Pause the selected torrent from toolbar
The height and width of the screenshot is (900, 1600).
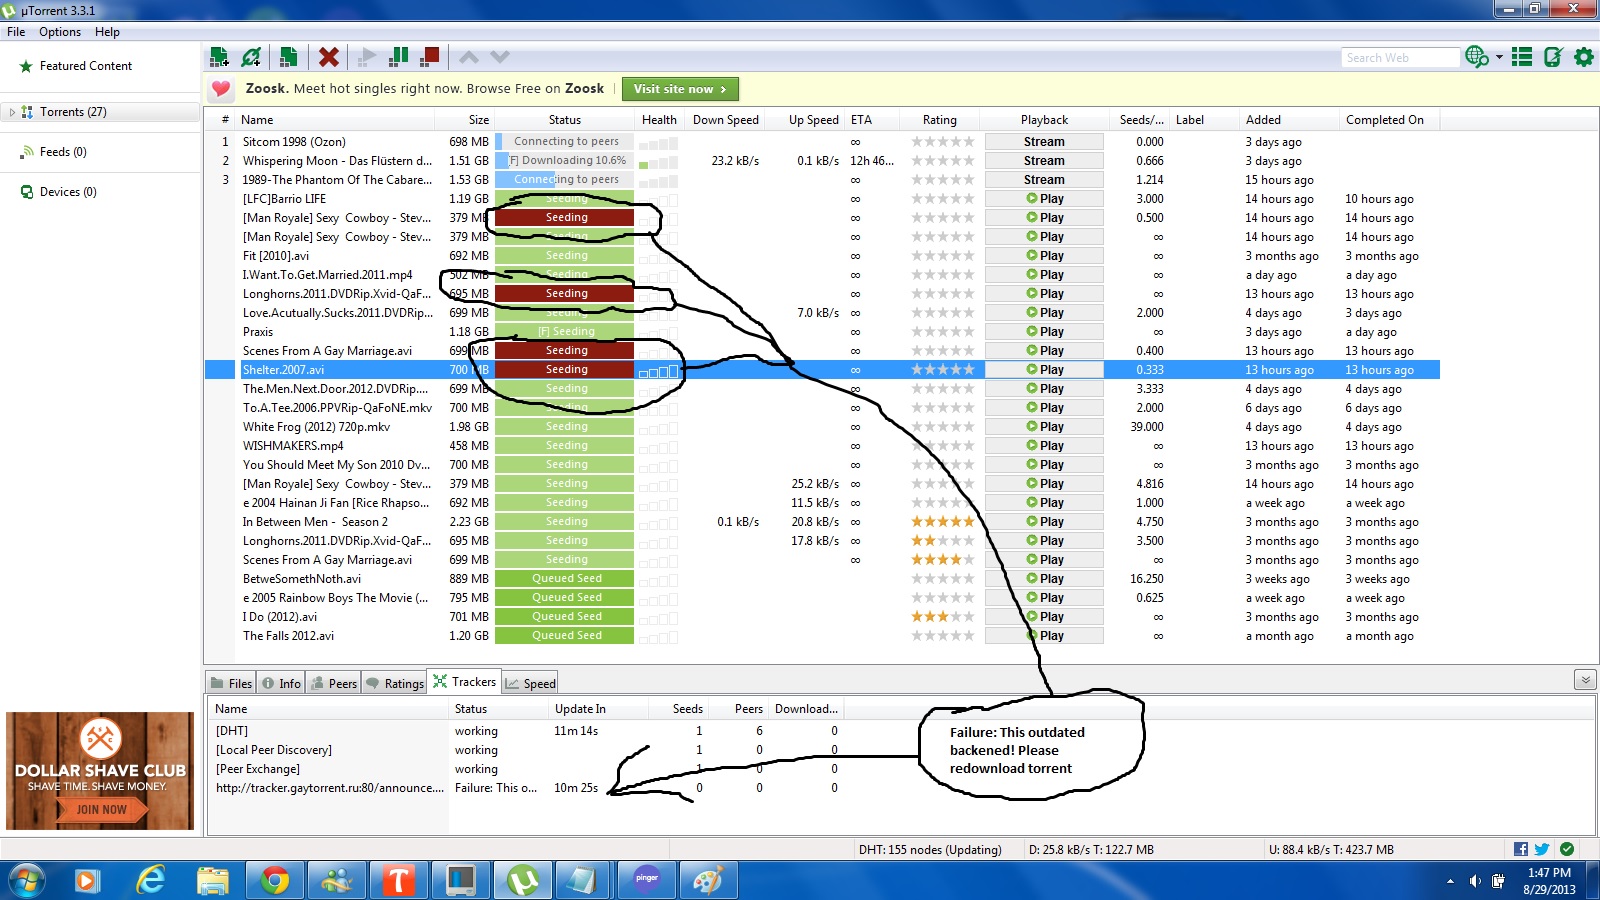[398, 57]
